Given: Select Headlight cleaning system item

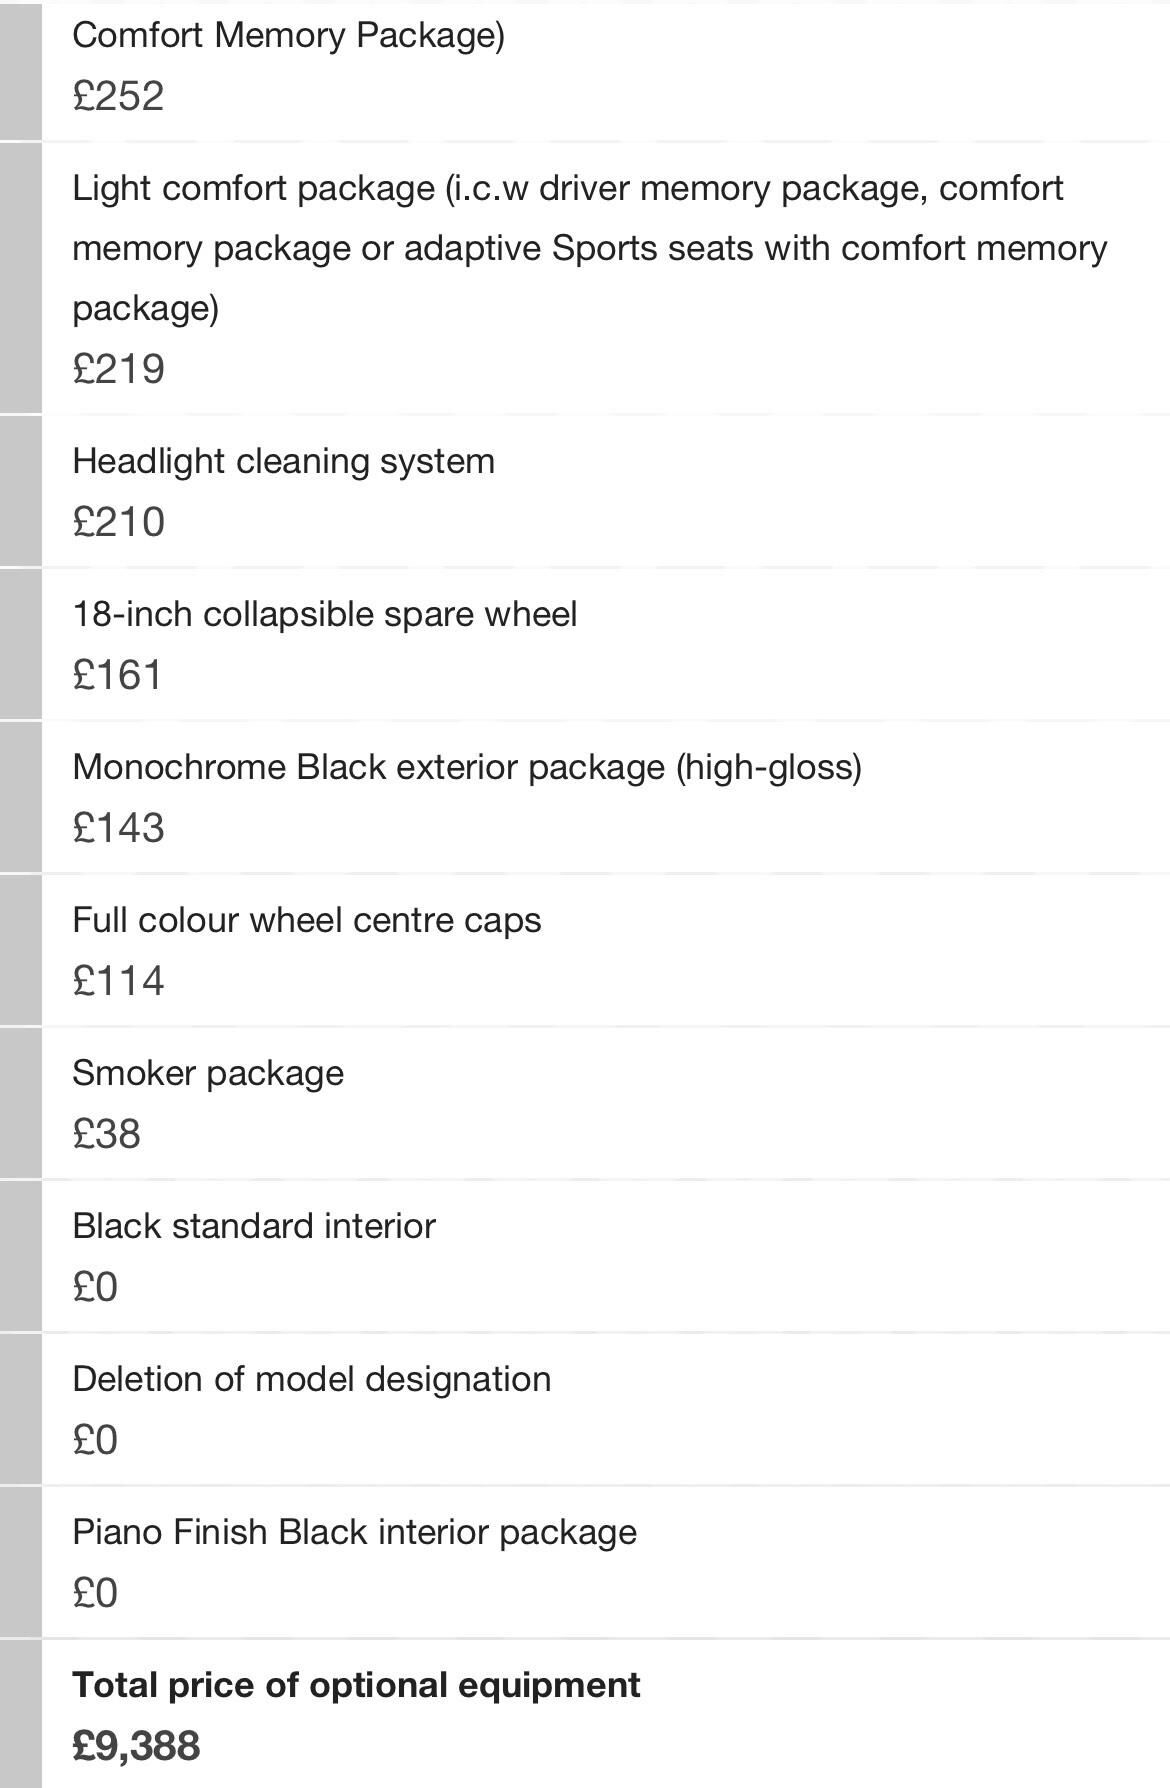Looking at the screenshot, I should 605,491.
